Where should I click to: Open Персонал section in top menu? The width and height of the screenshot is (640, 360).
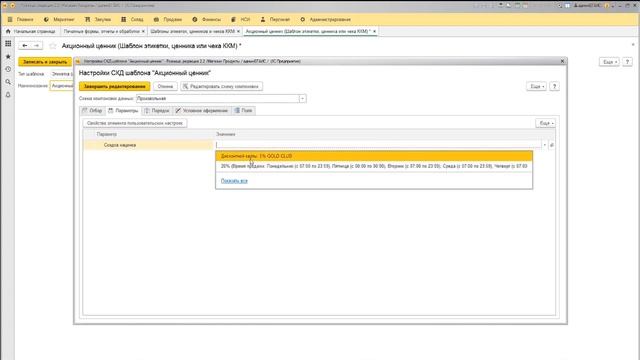pyautogui.click(x=275, y=19)
